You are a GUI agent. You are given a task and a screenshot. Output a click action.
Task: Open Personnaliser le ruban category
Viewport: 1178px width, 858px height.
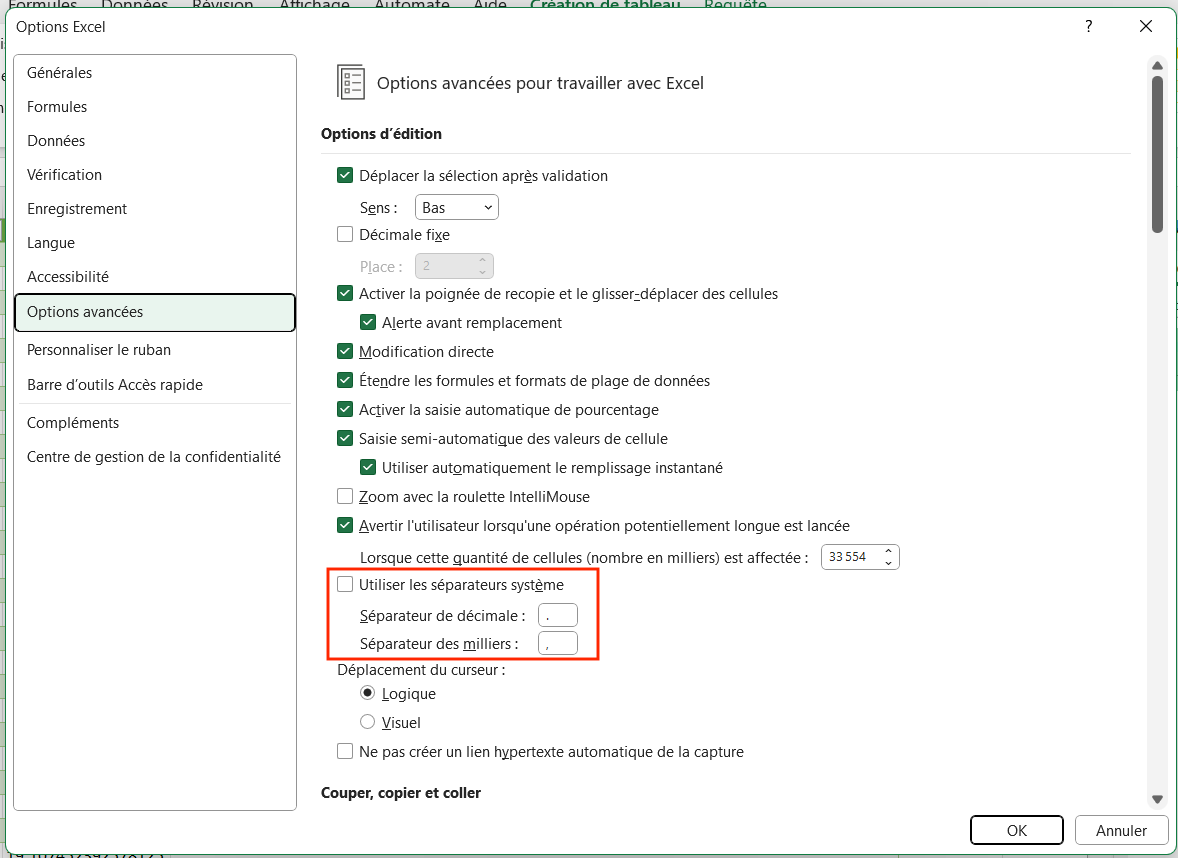[x=155, y=350]
